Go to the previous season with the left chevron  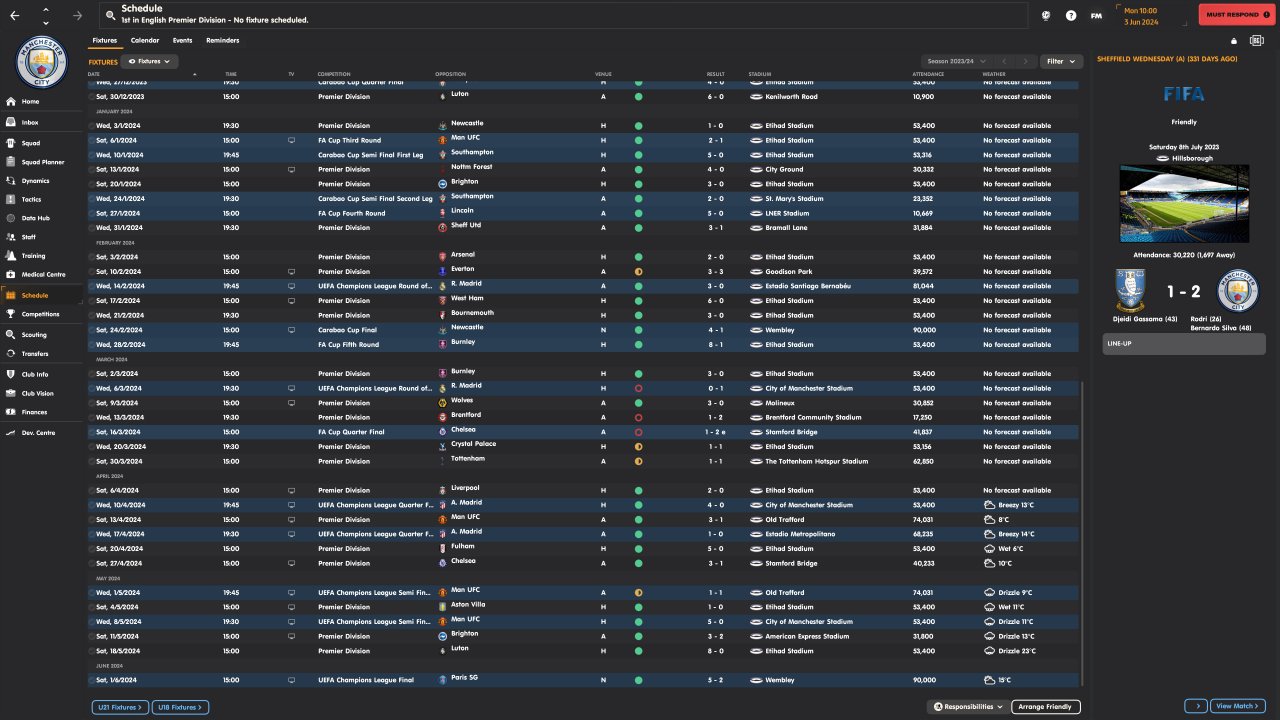click(1005, 61)
